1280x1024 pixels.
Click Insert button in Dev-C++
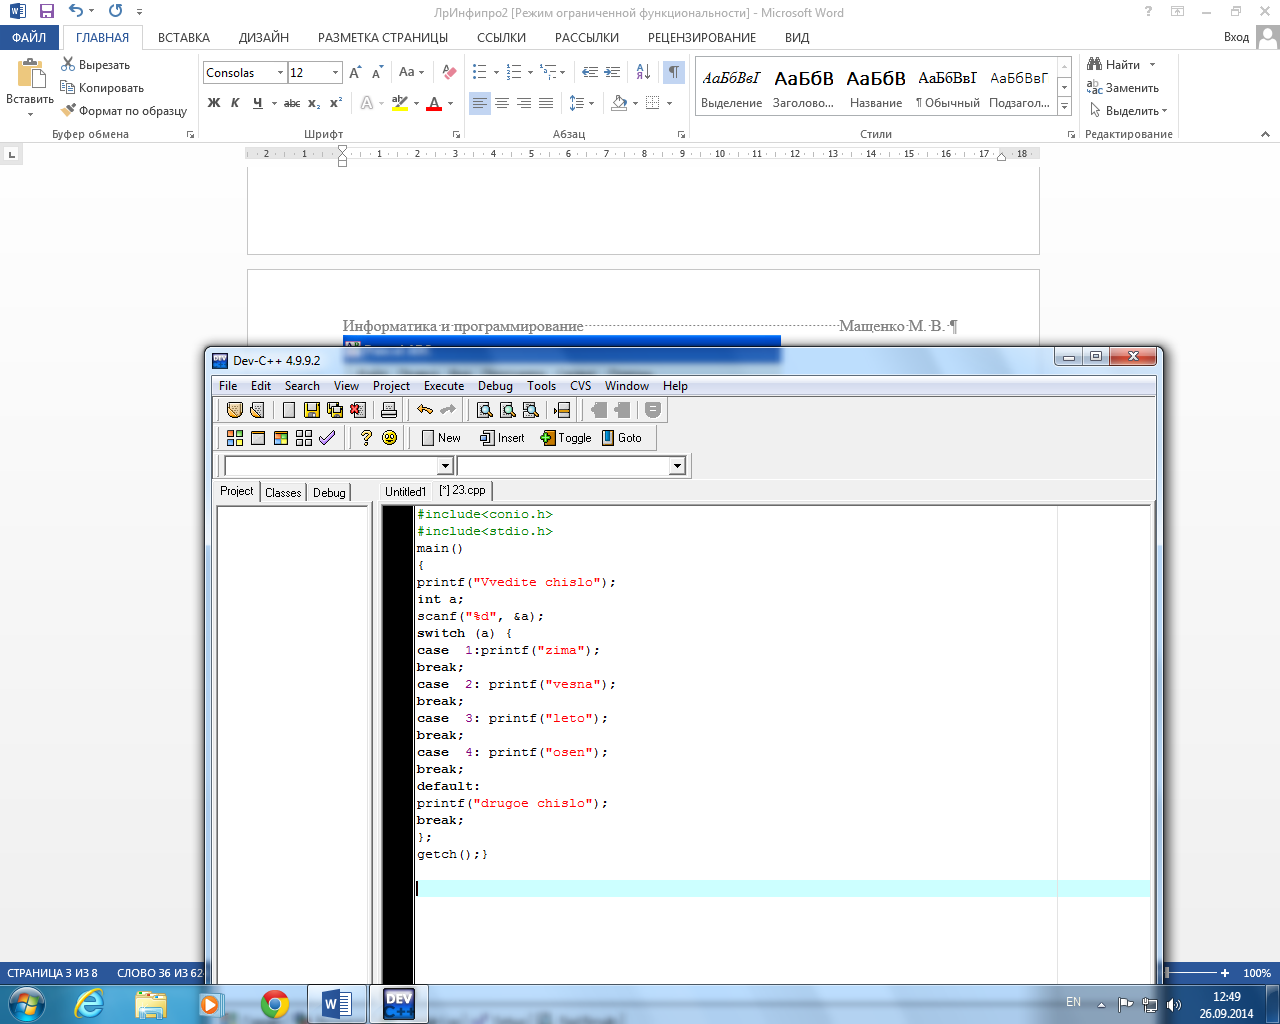(x=502, y=438)
